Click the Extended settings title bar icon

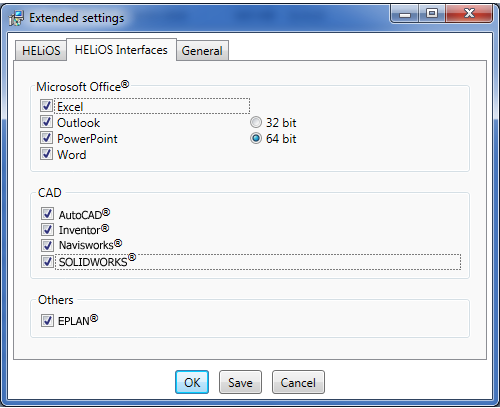(16, 18)
